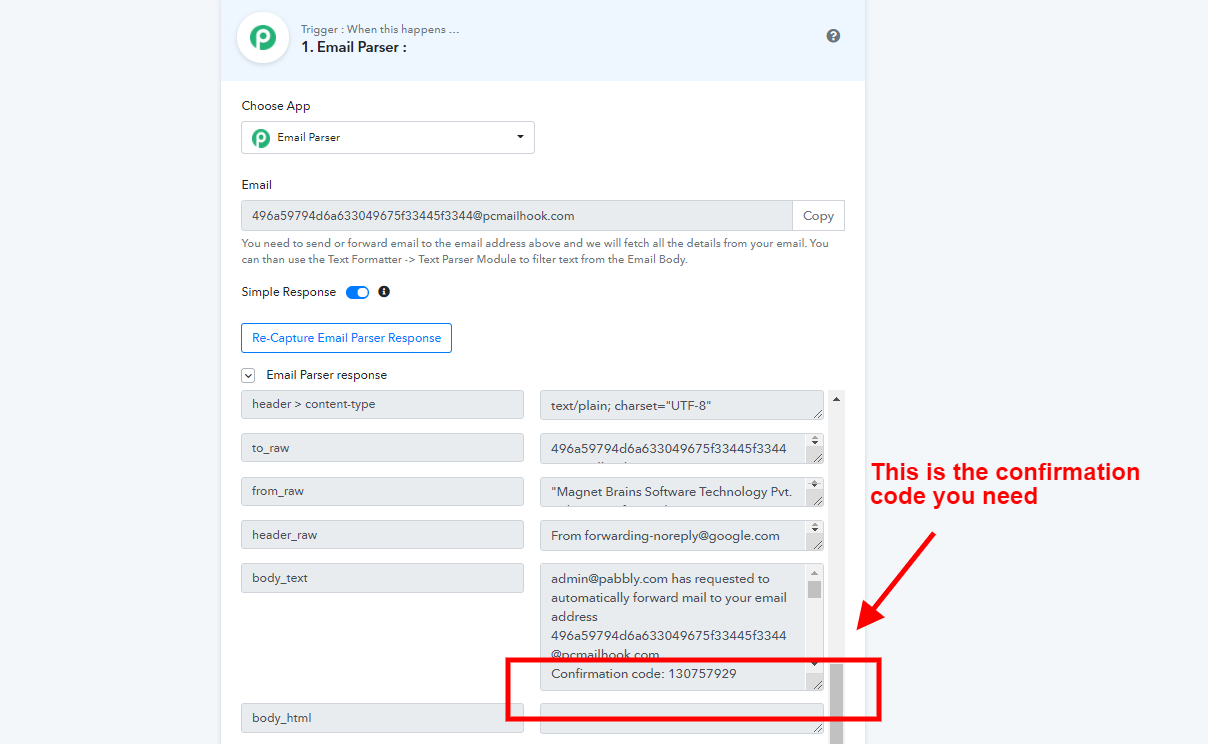Open the Choose App dropdown

click(388, 137)
